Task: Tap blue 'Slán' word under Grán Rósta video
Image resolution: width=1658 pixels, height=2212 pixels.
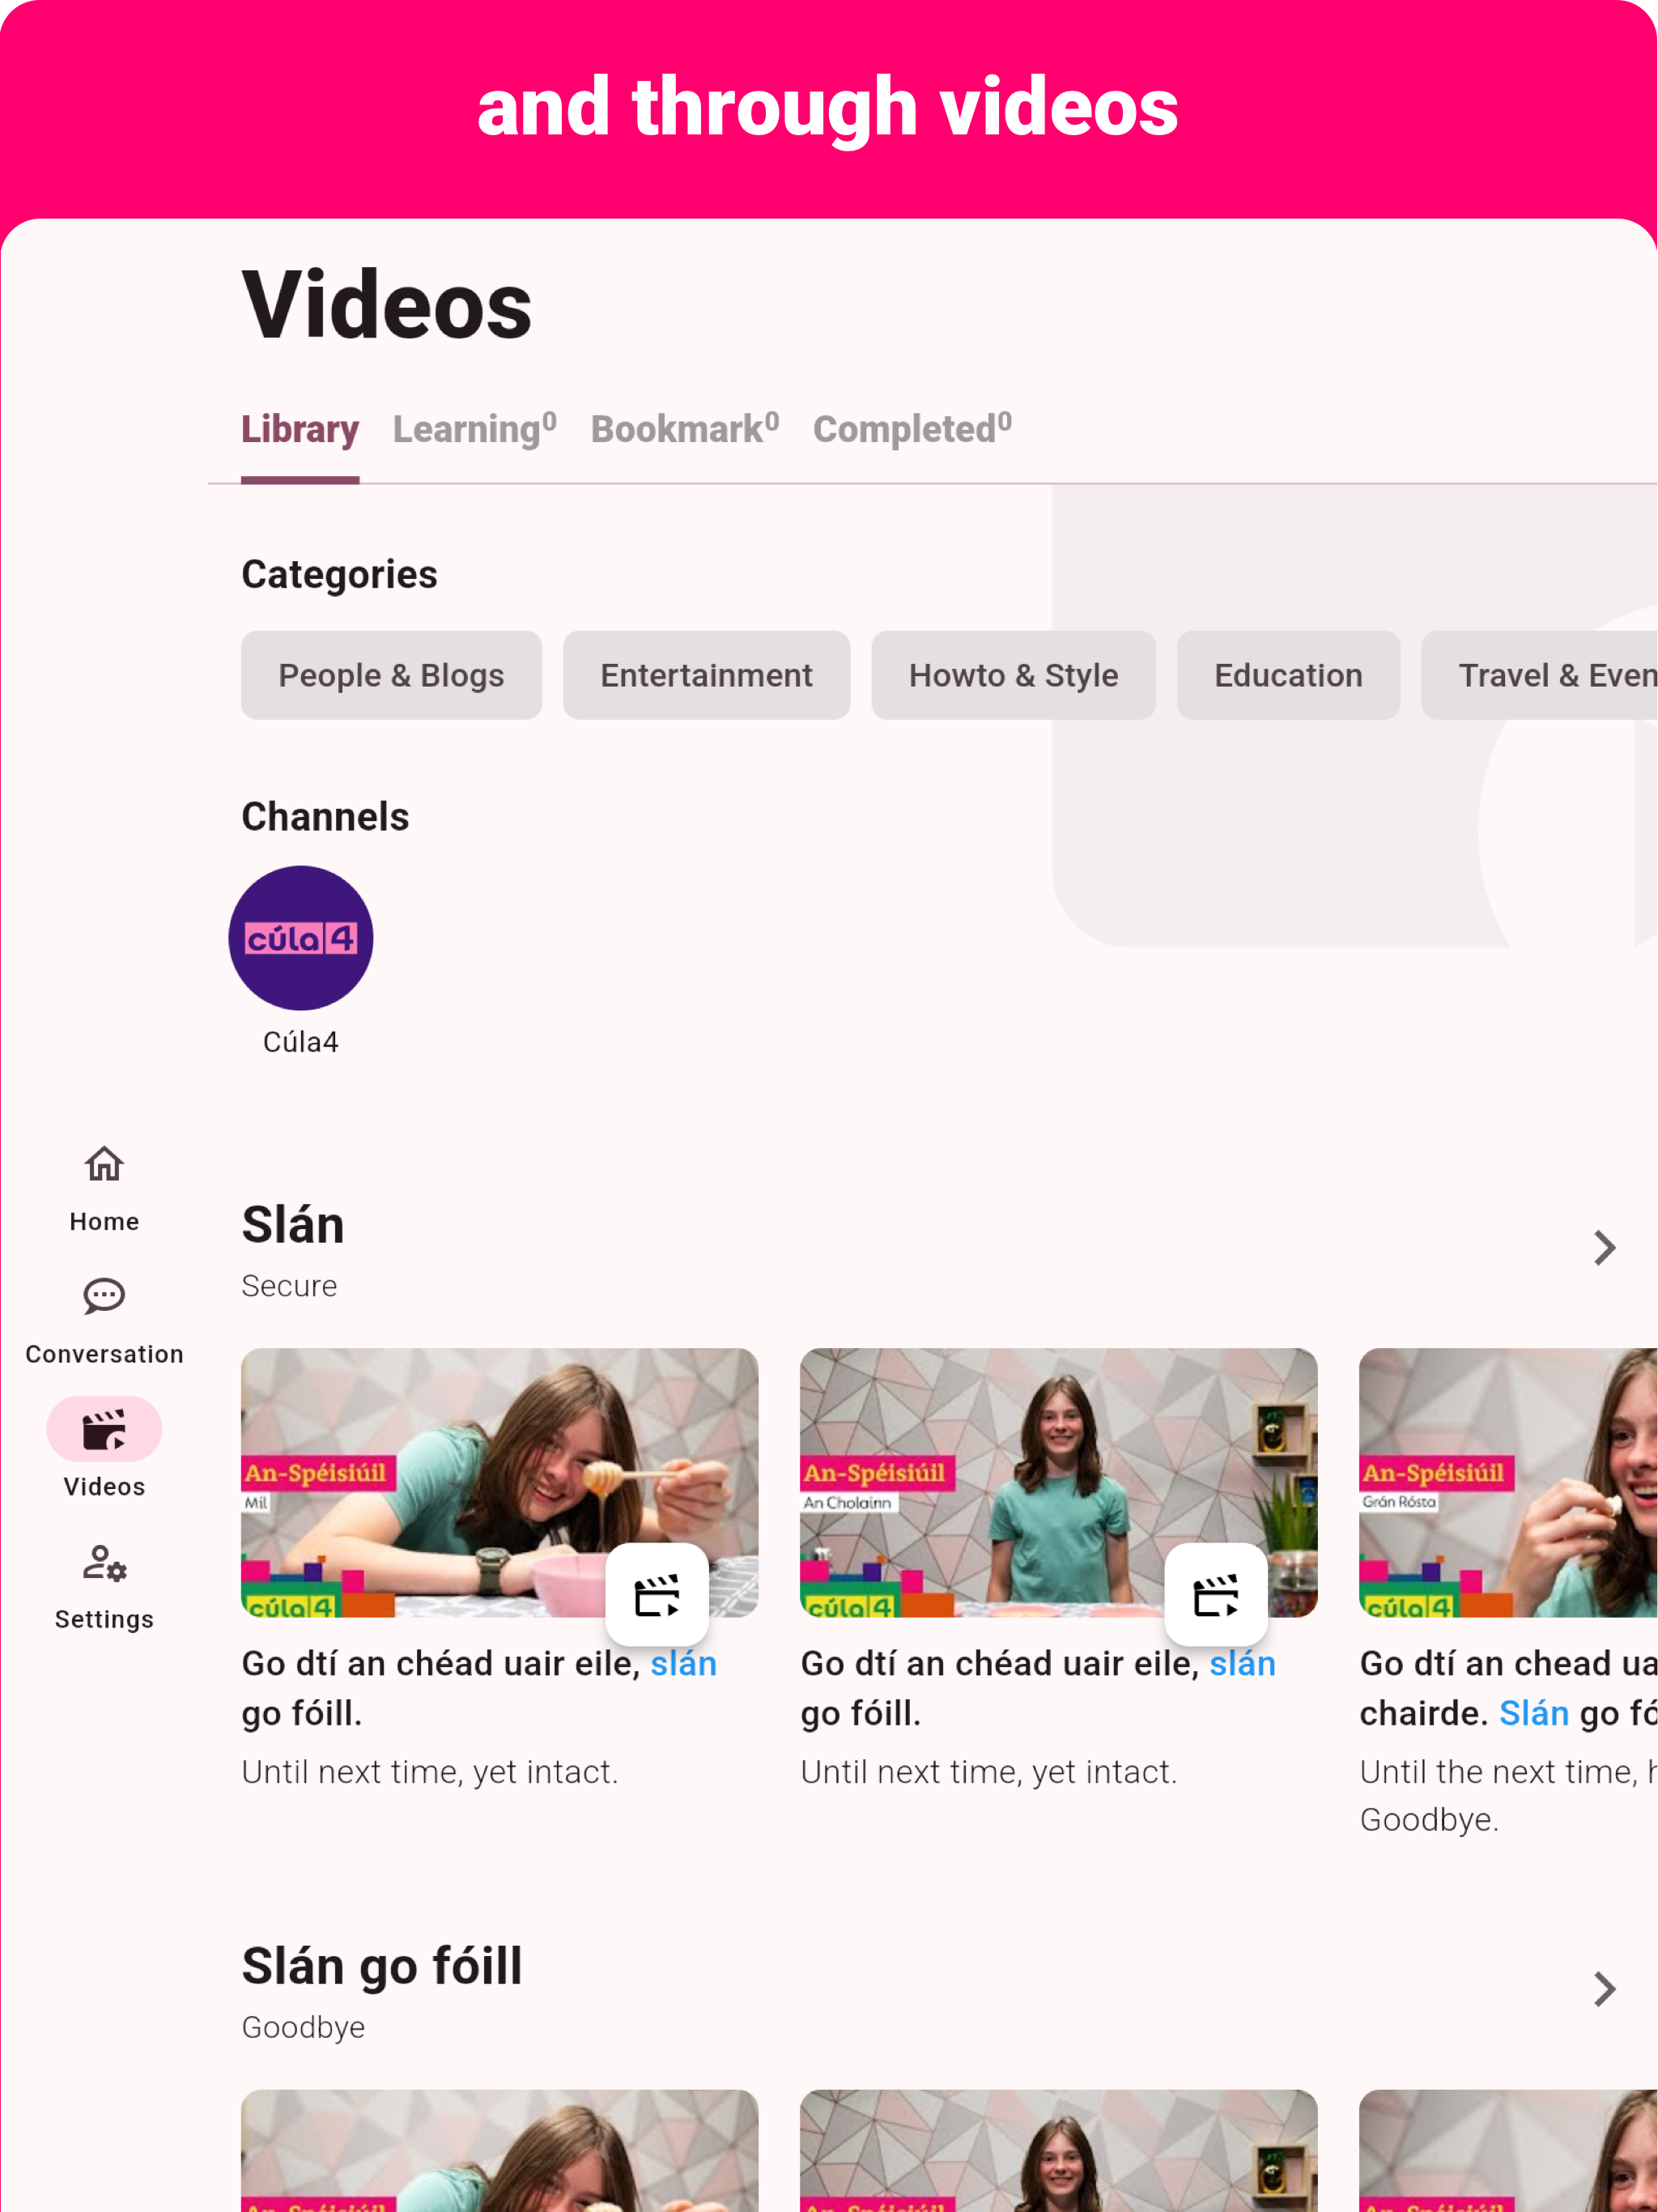Action: click(x=1534, y=1713)
